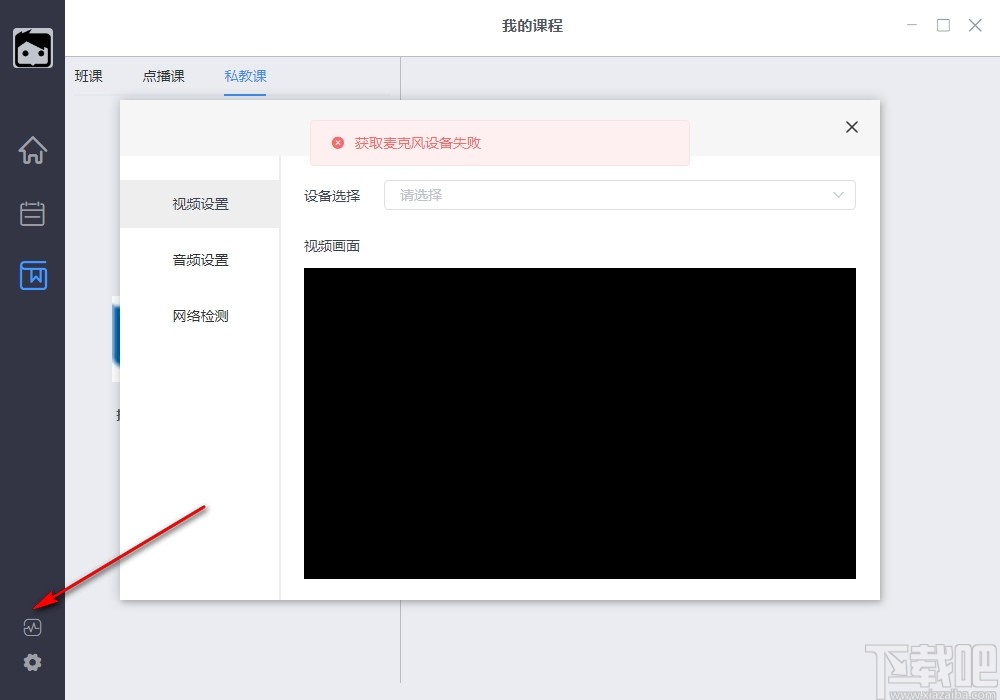The image size is (1000, 700).
Task: Select the 私教课 tab
Action: tap(244, 75)
